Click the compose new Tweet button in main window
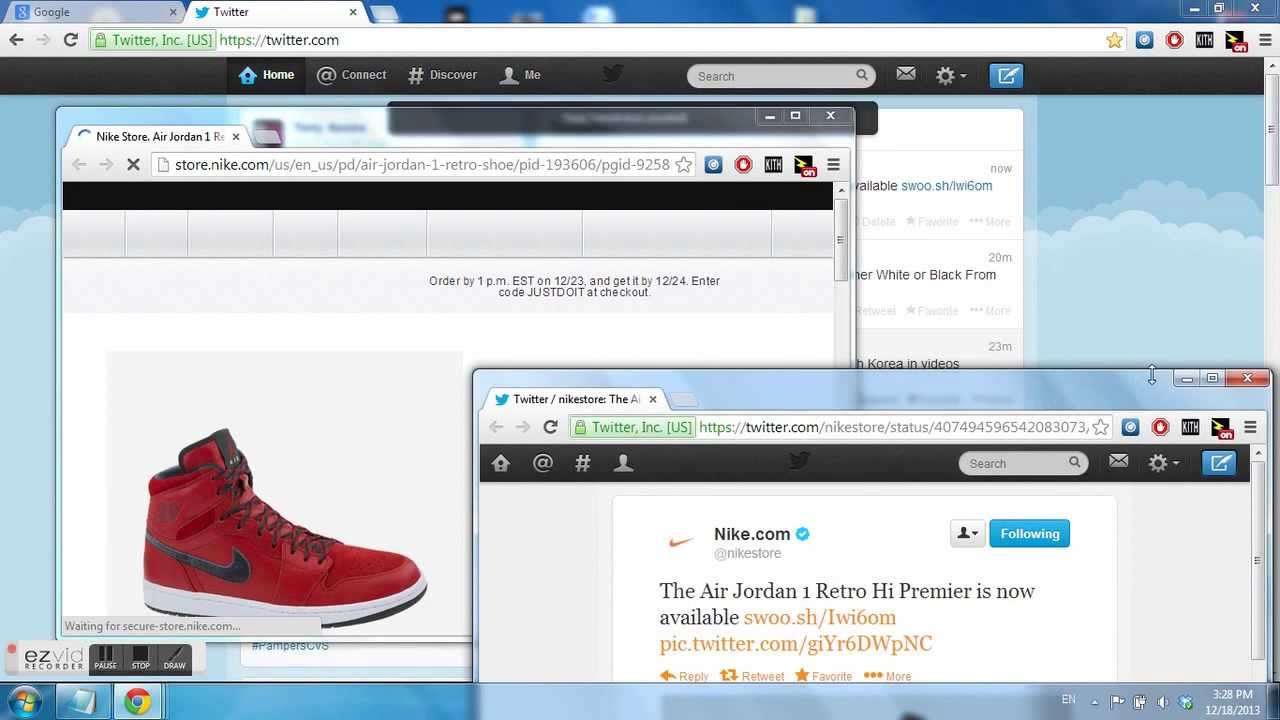This screenshot has width=1280, height=720. 1006,75
